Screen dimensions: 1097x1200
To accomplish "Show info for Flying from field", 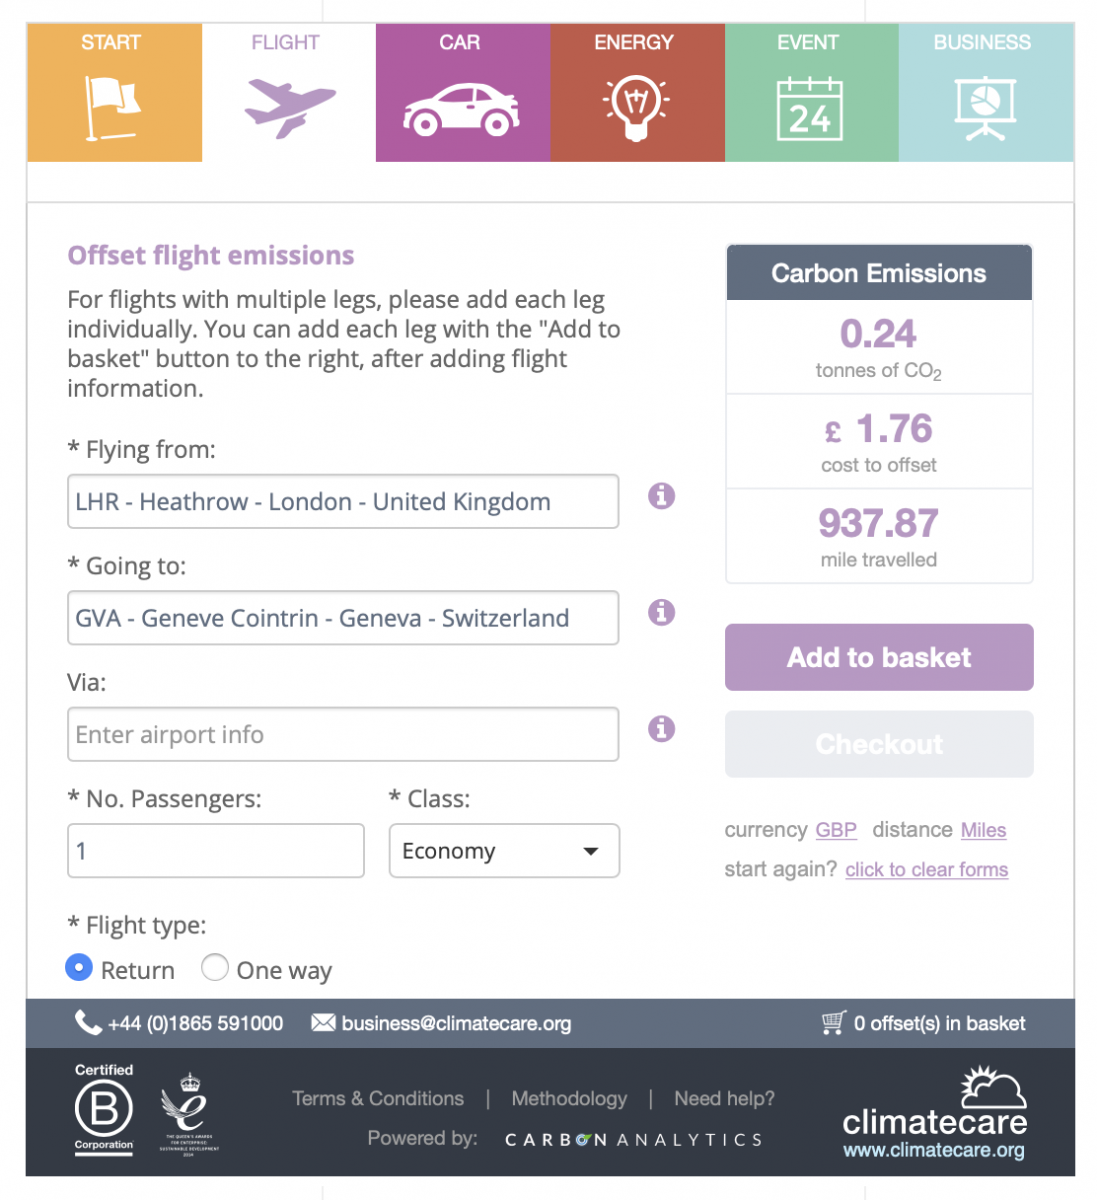I will (x=661, y=496).
